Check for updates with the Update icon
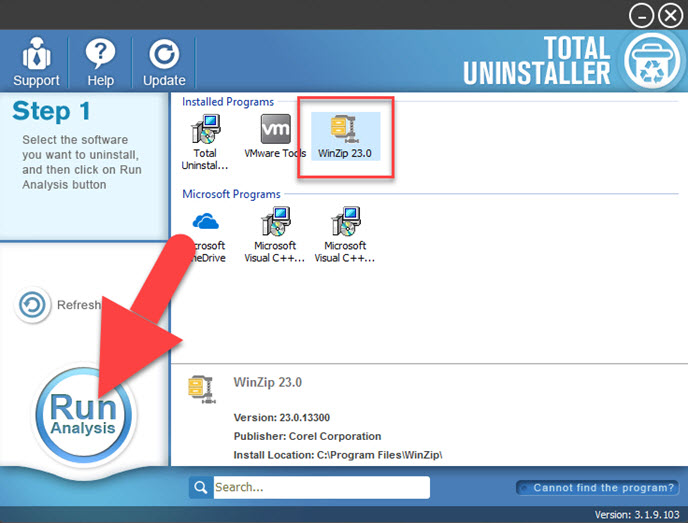This screenshot has height=523, width=688. pos(164,62)
